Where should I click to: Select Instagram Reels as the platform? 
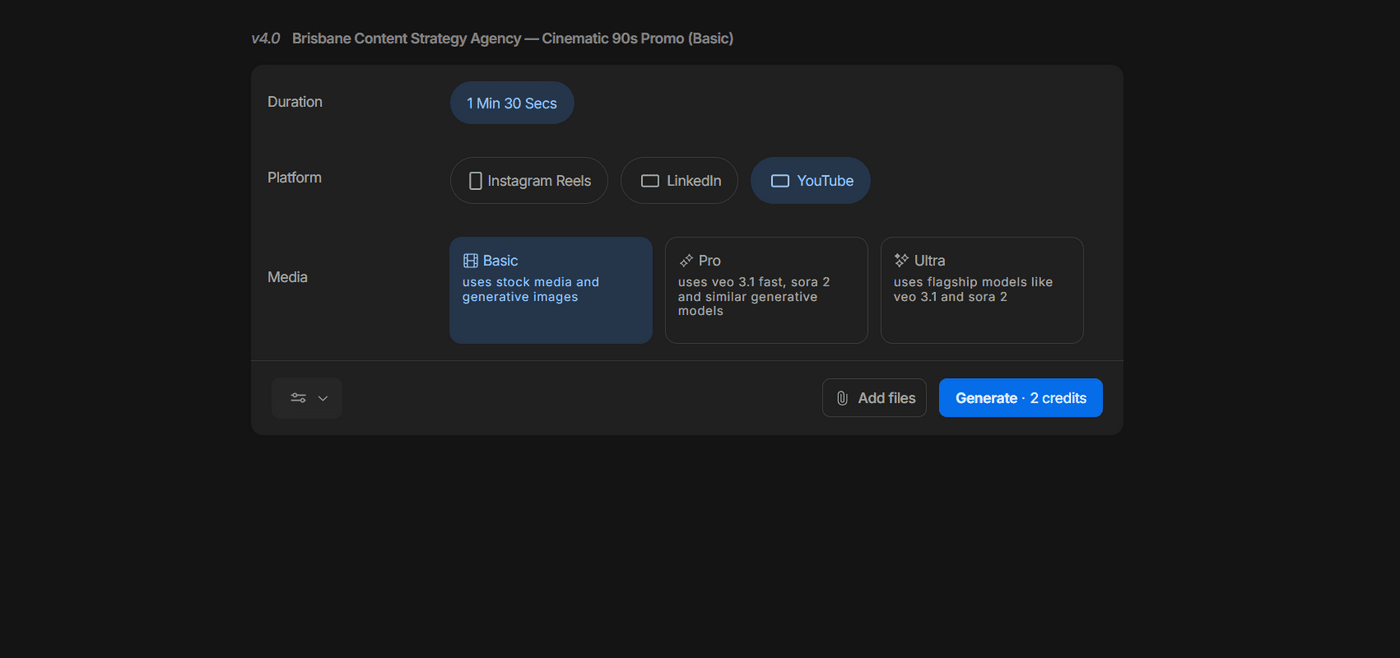pyautogui.click(x=539, y=181)
